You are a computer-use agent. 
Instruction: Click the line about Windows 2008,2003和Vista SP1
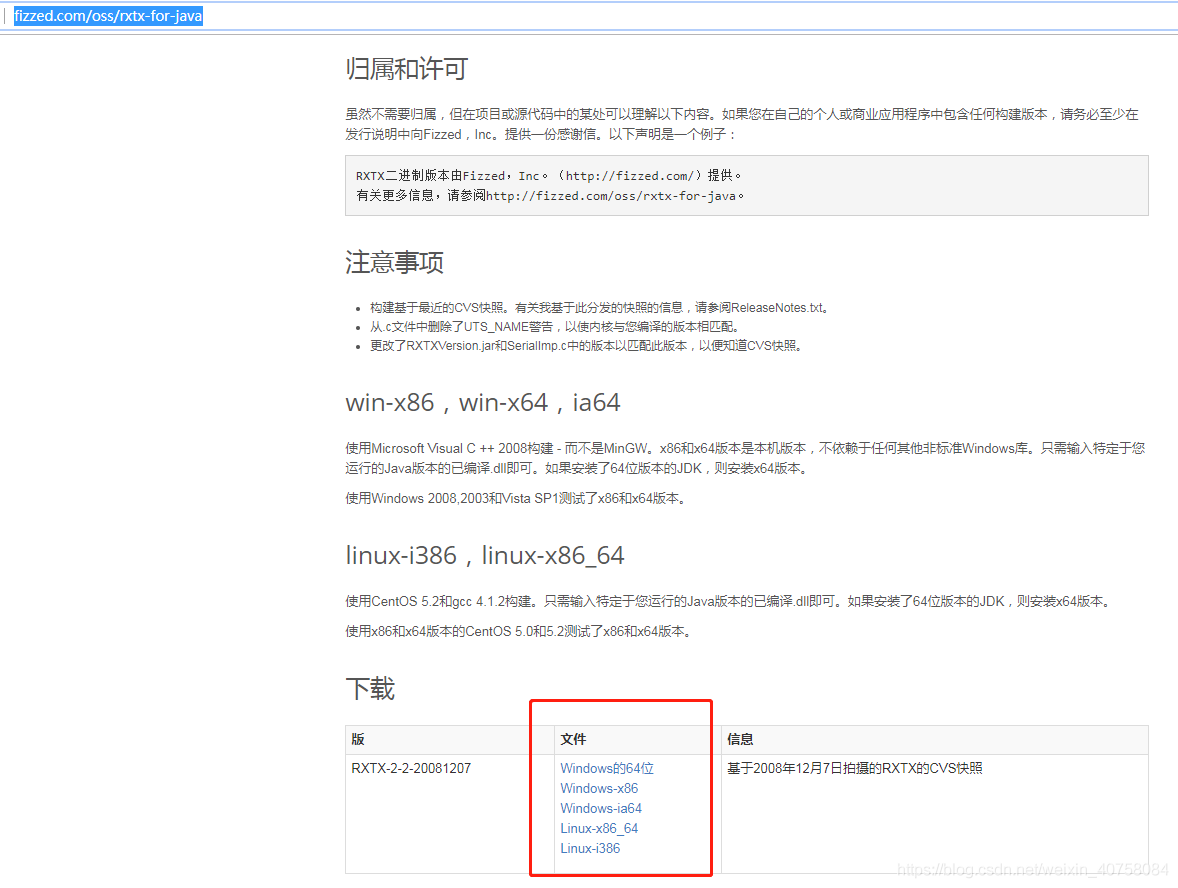[516, 498]
